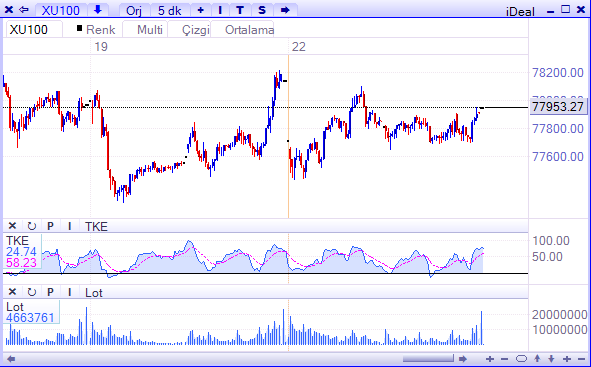Click the Ortalama button

click(x=249, y=30)
